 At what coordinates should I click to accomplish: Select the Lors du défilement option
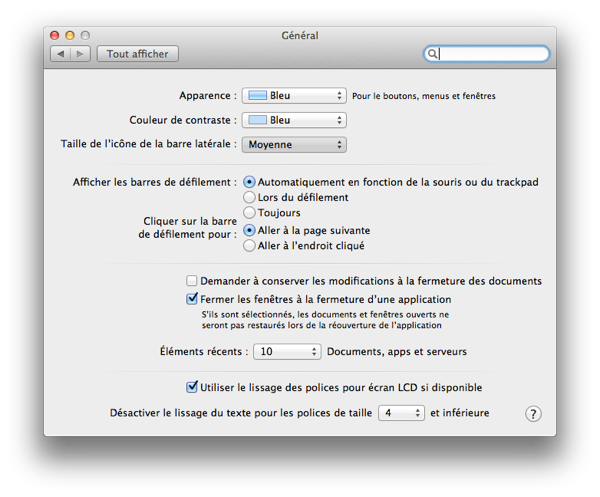(250, 198)
